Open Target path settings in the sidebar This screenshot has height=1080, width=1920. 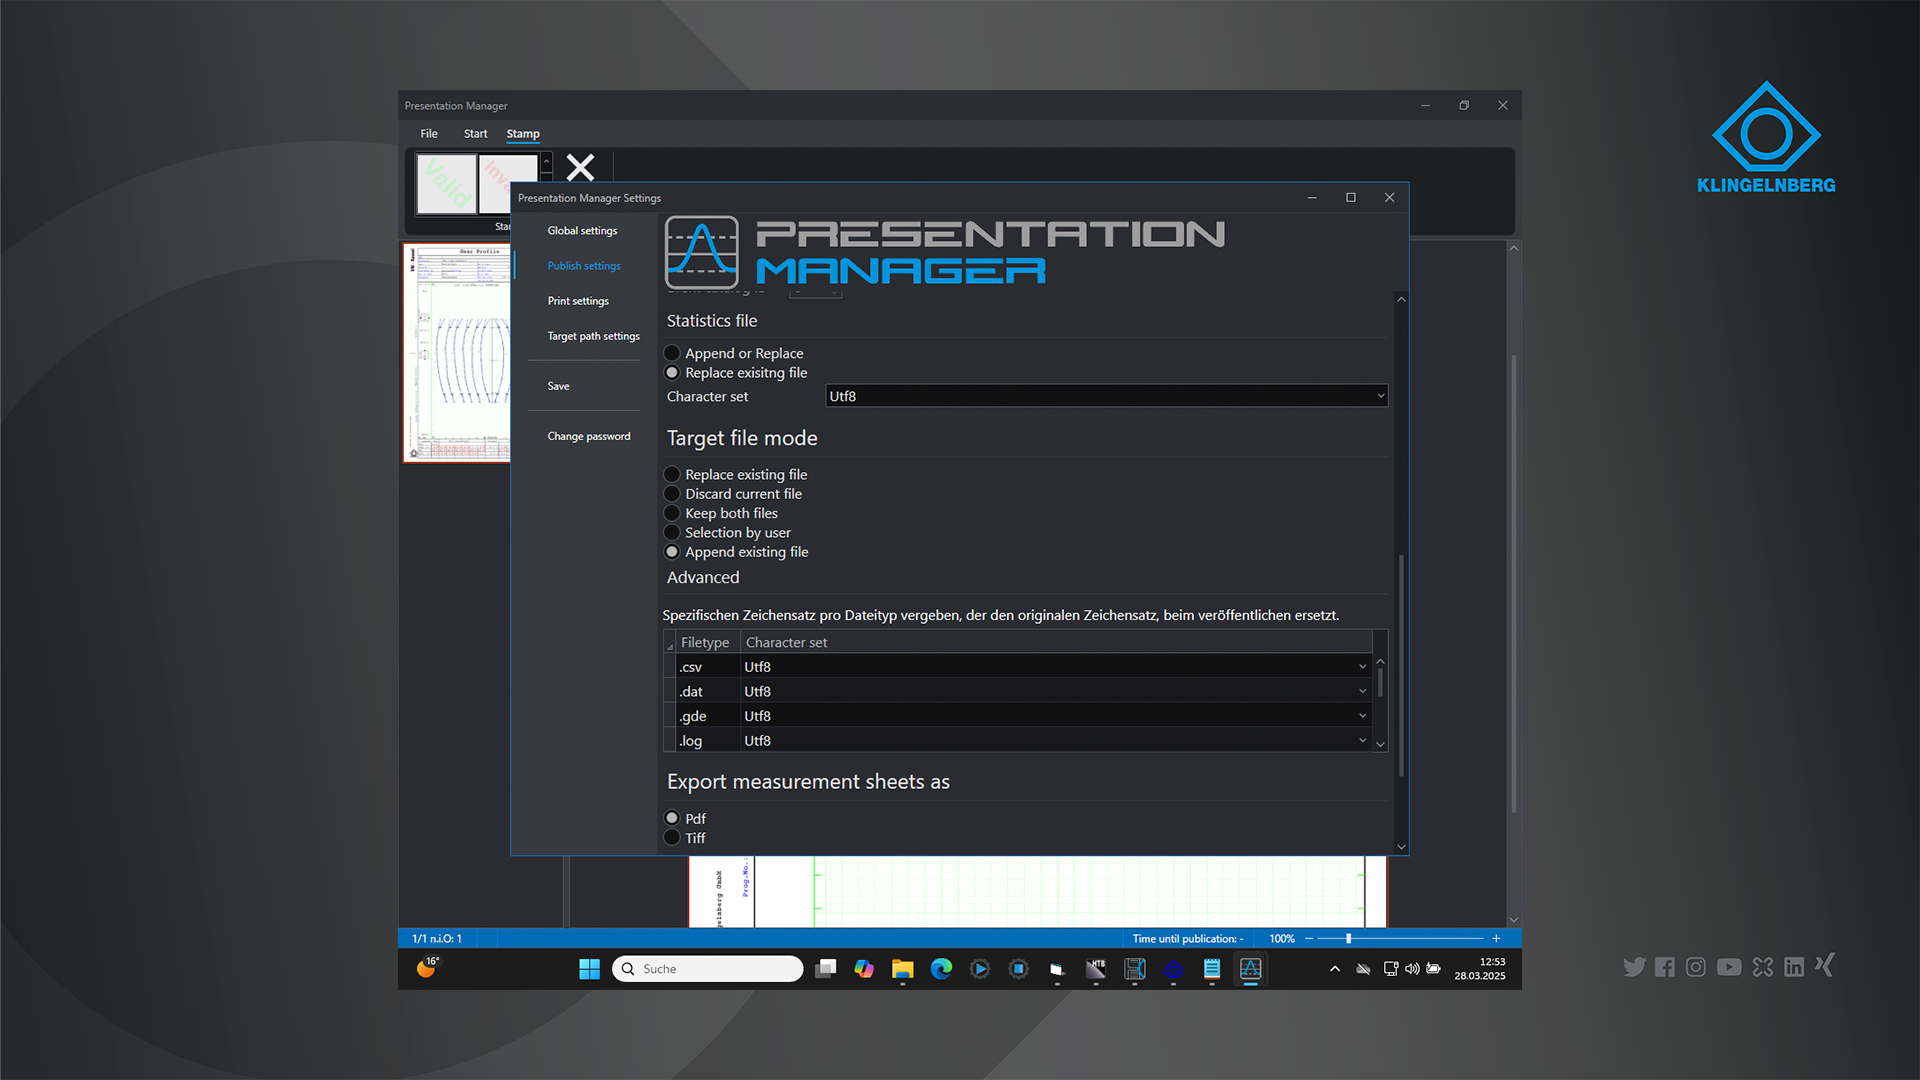593,336
